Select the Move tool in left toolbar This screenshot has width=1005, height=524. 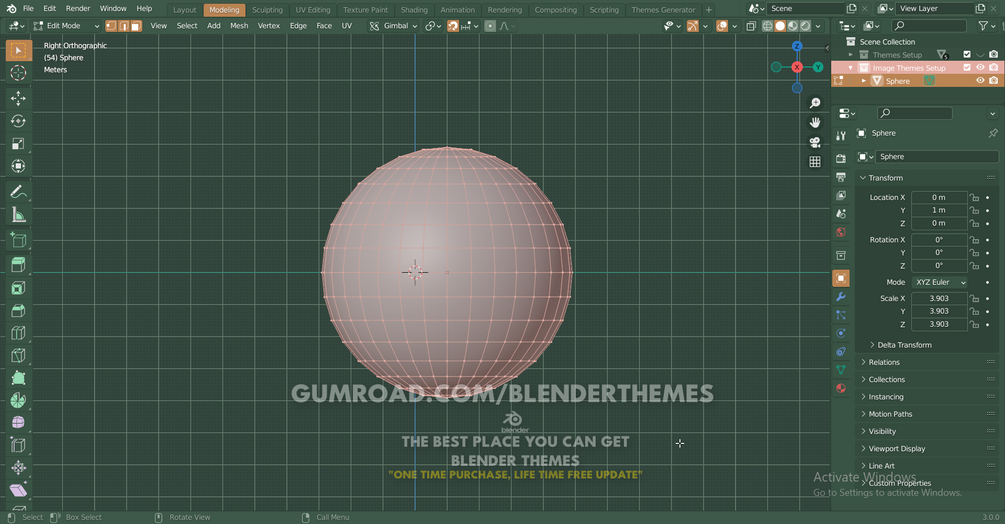tap(18, 98)
